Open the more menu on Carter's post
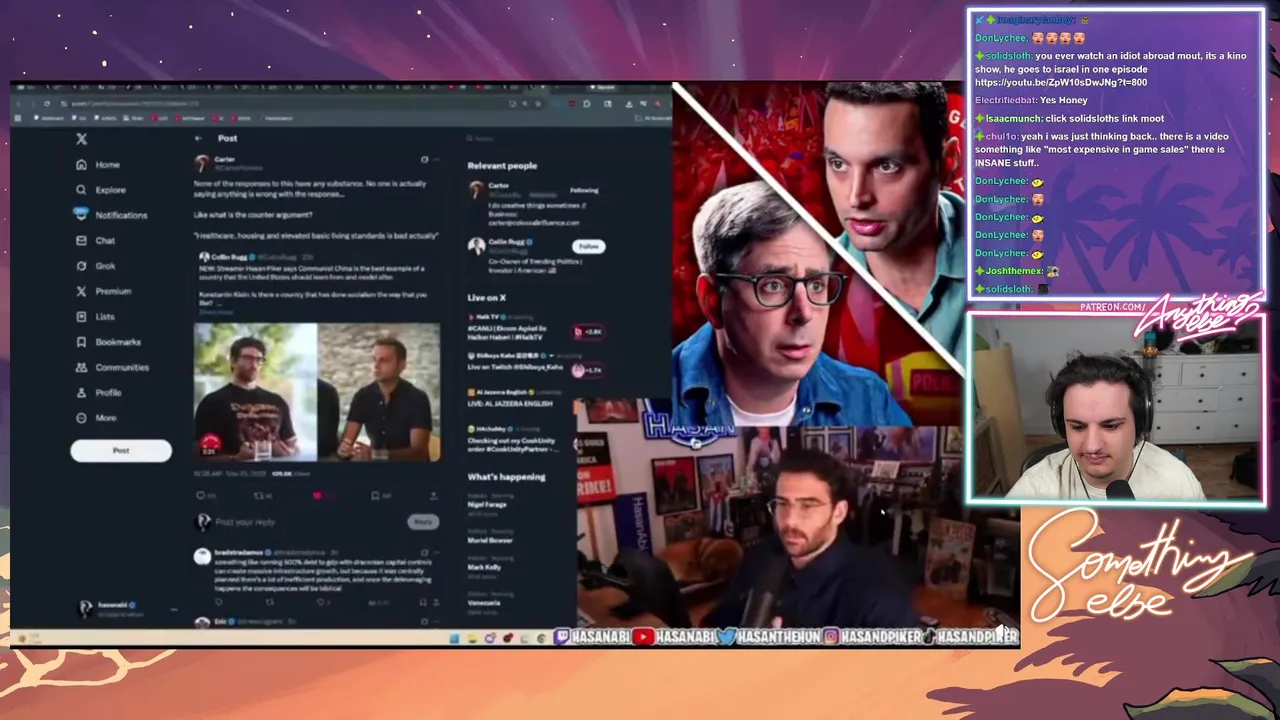 (437, 160)
